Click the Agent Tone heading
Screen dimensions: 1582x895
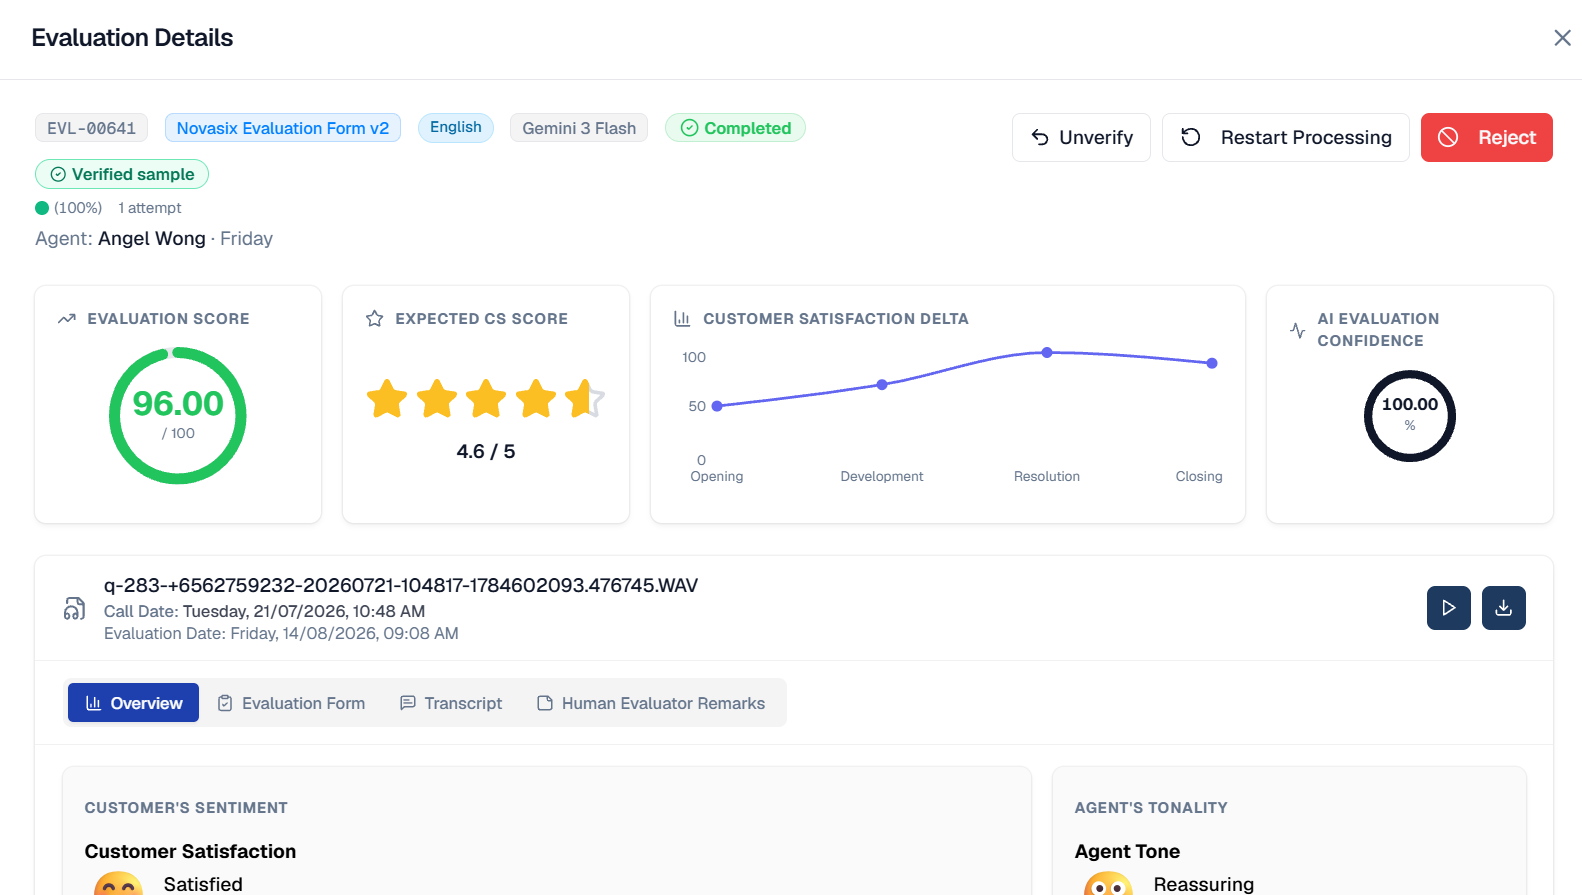coord(1127,851)
